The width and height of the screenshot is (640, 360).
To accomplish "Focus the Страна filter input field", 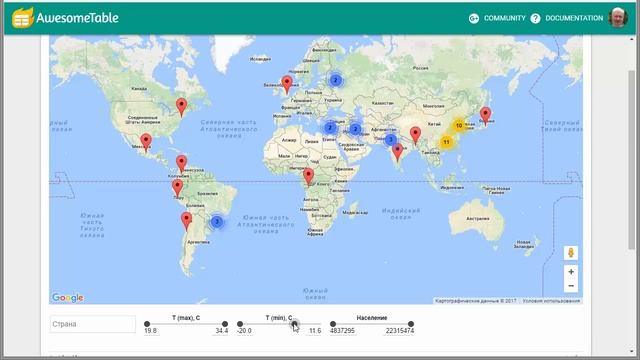I will pos(93,324).
